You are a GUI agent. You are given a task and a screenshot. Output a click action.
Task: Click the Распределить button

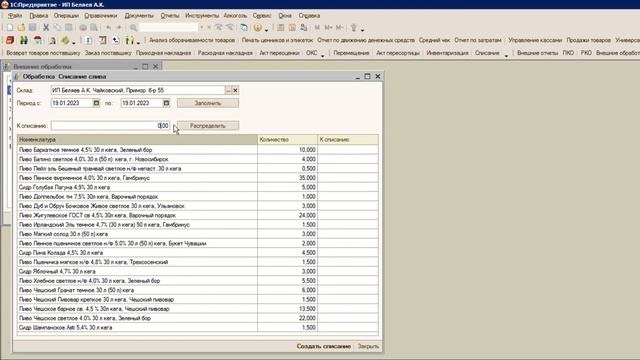coord(208,126)
